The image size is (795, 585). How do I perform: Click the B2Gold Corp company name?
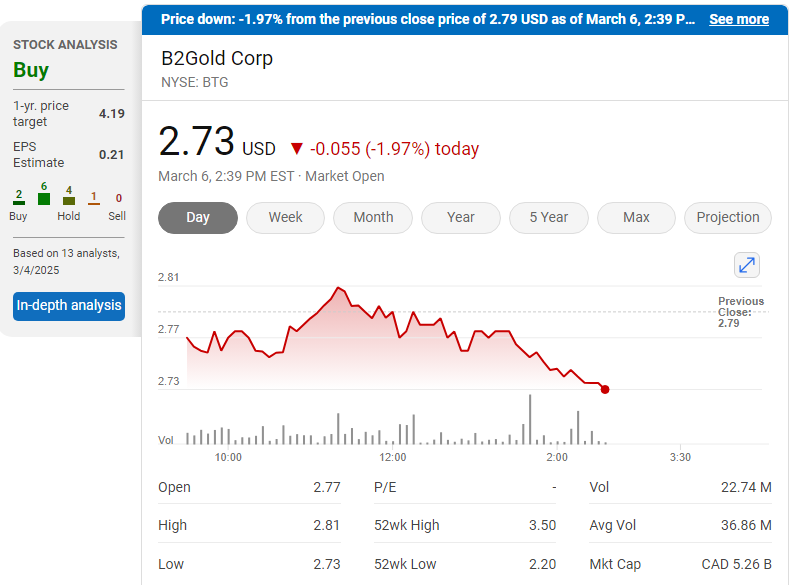pyautogui.click(x=217, y=58)
